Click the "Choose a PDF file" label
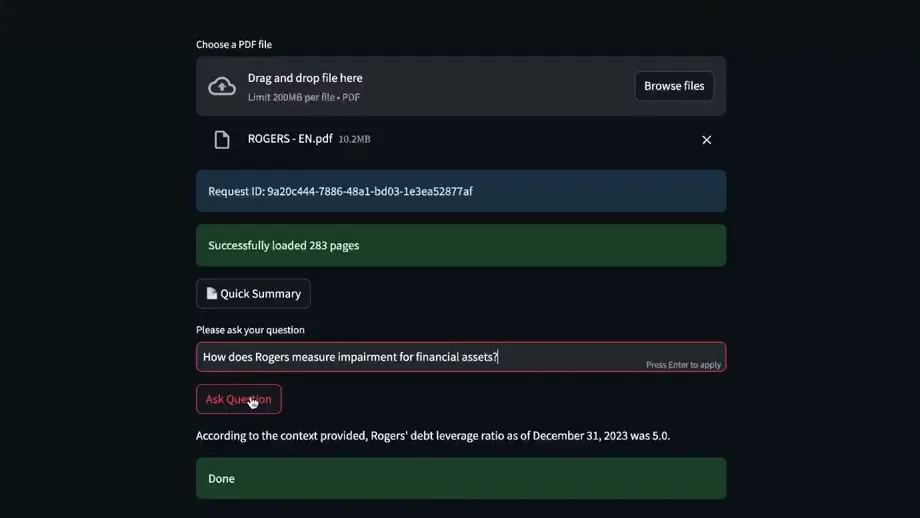 tap(234, 45)
